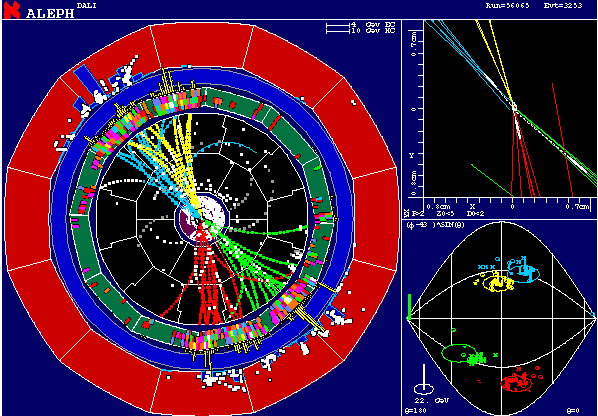
Task: Click the ALEPH title text
Action: pyautogui.click(x=50, y=13)
